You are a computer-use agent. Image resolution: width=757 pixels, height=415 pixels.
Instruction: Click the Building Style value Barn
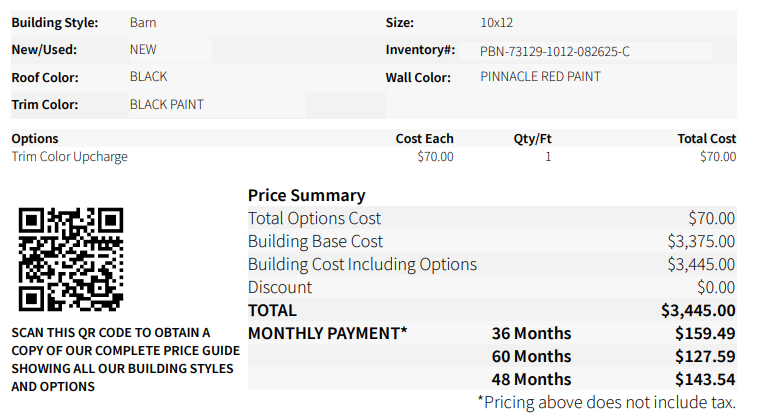pos(143,22)
